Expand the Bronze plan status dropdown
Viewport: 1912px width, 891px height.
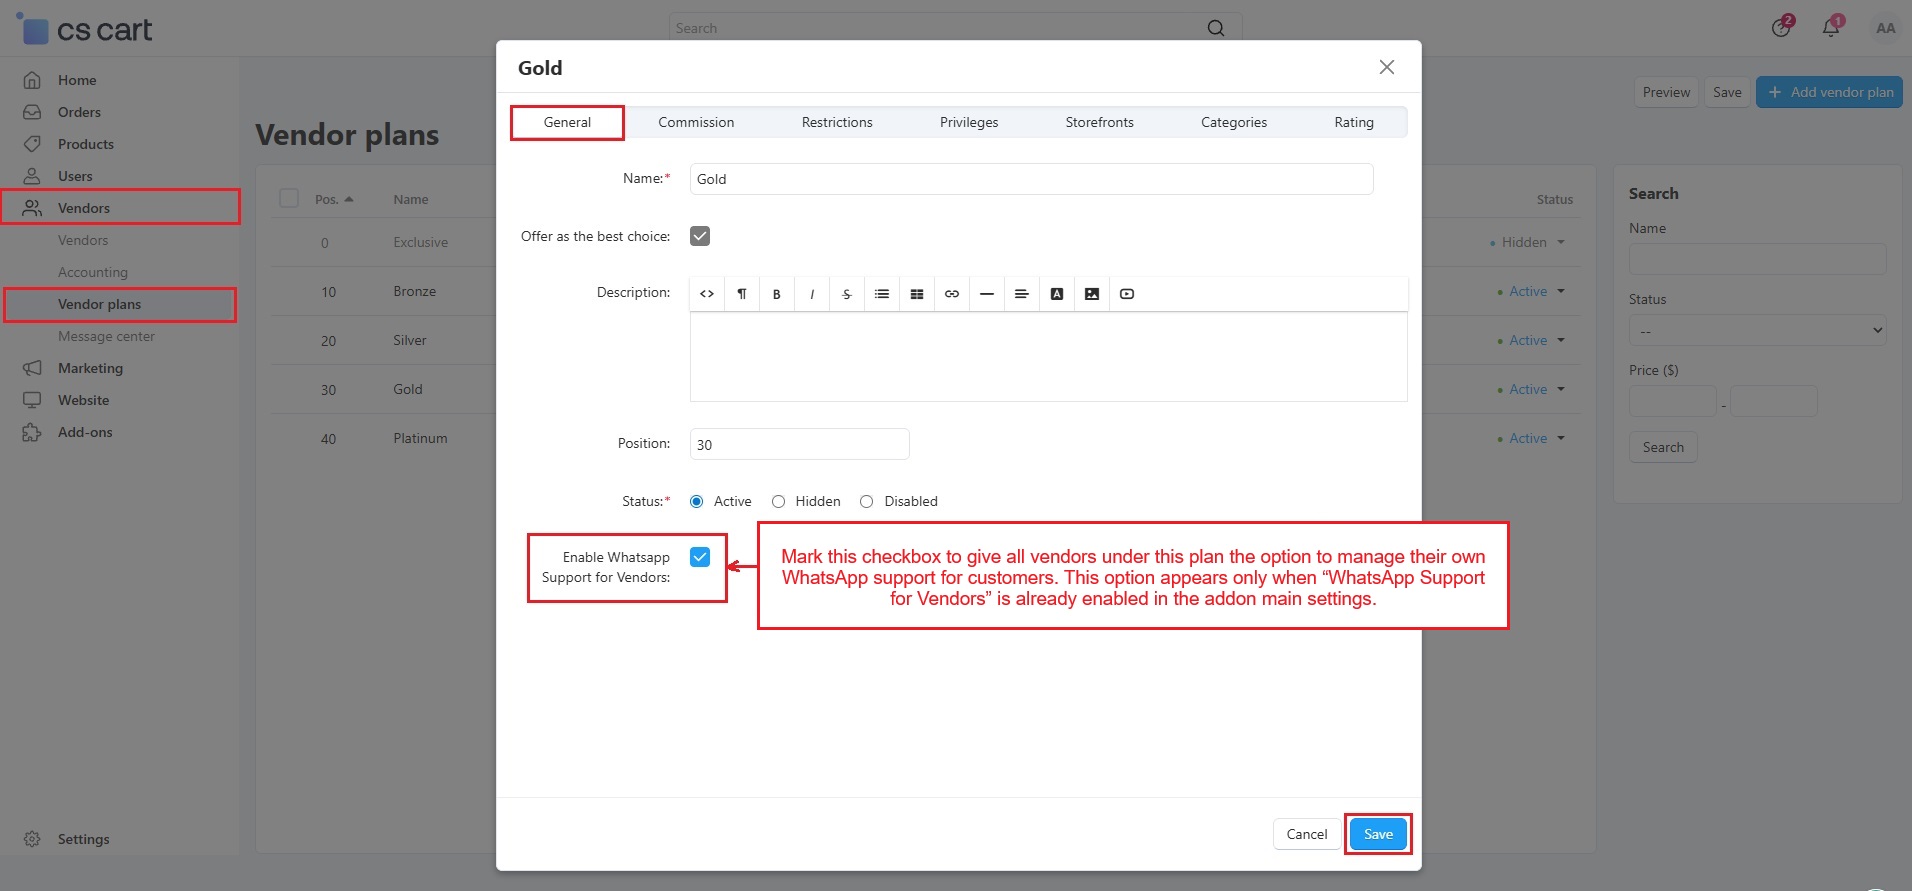click(1532, 292)
